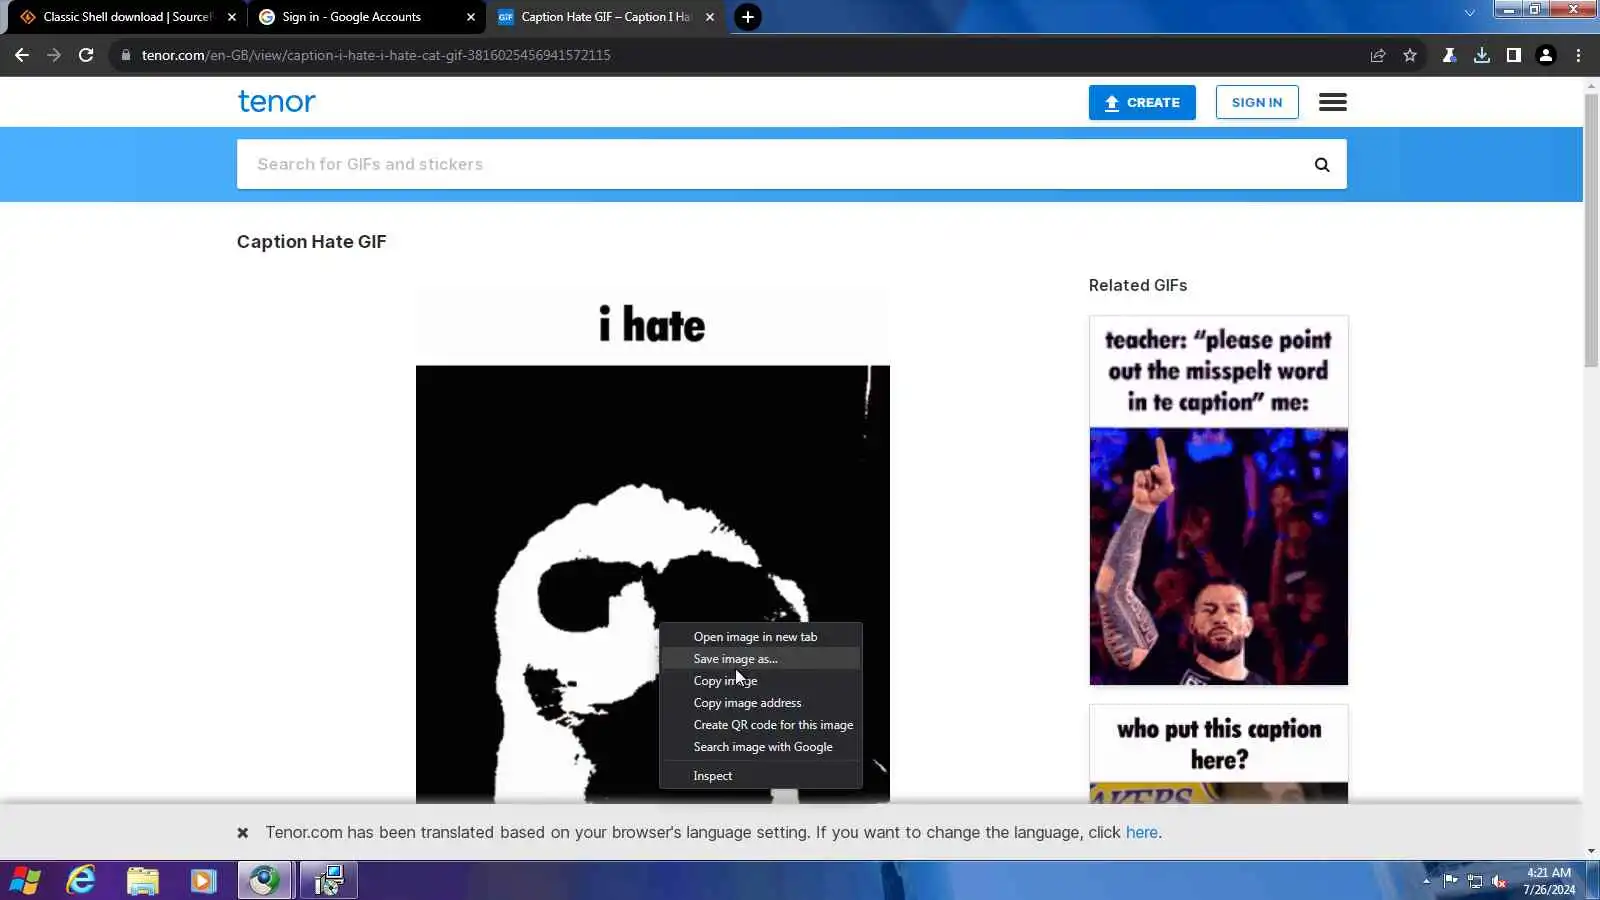Click the site security lock icon
This screenshot has height=900, width=1600.
point(125,55)
